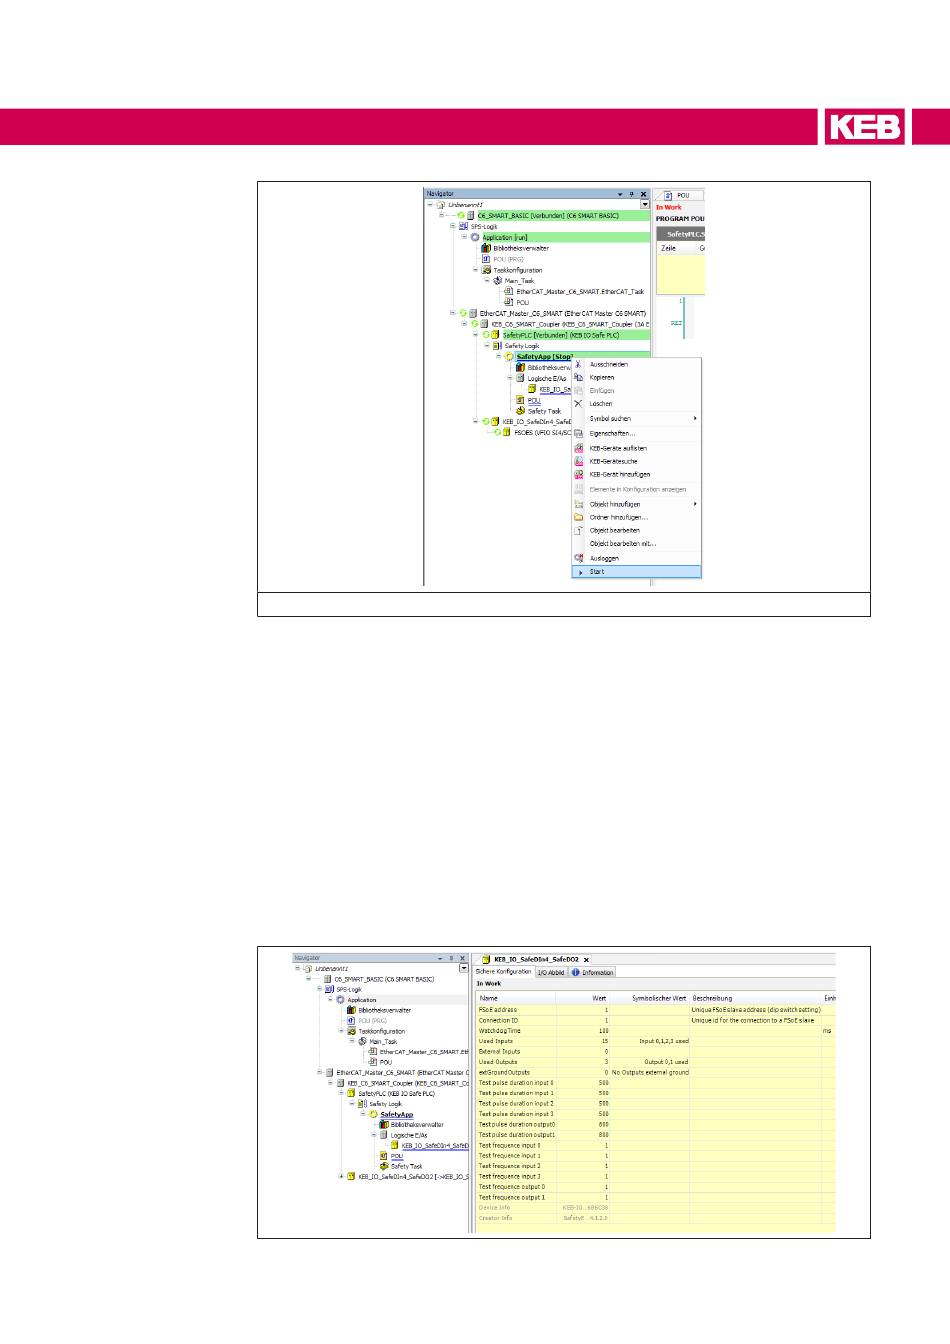Click the icon beside KEB-Geräte auflisten
950x1344 pixels.
(578, 448)
